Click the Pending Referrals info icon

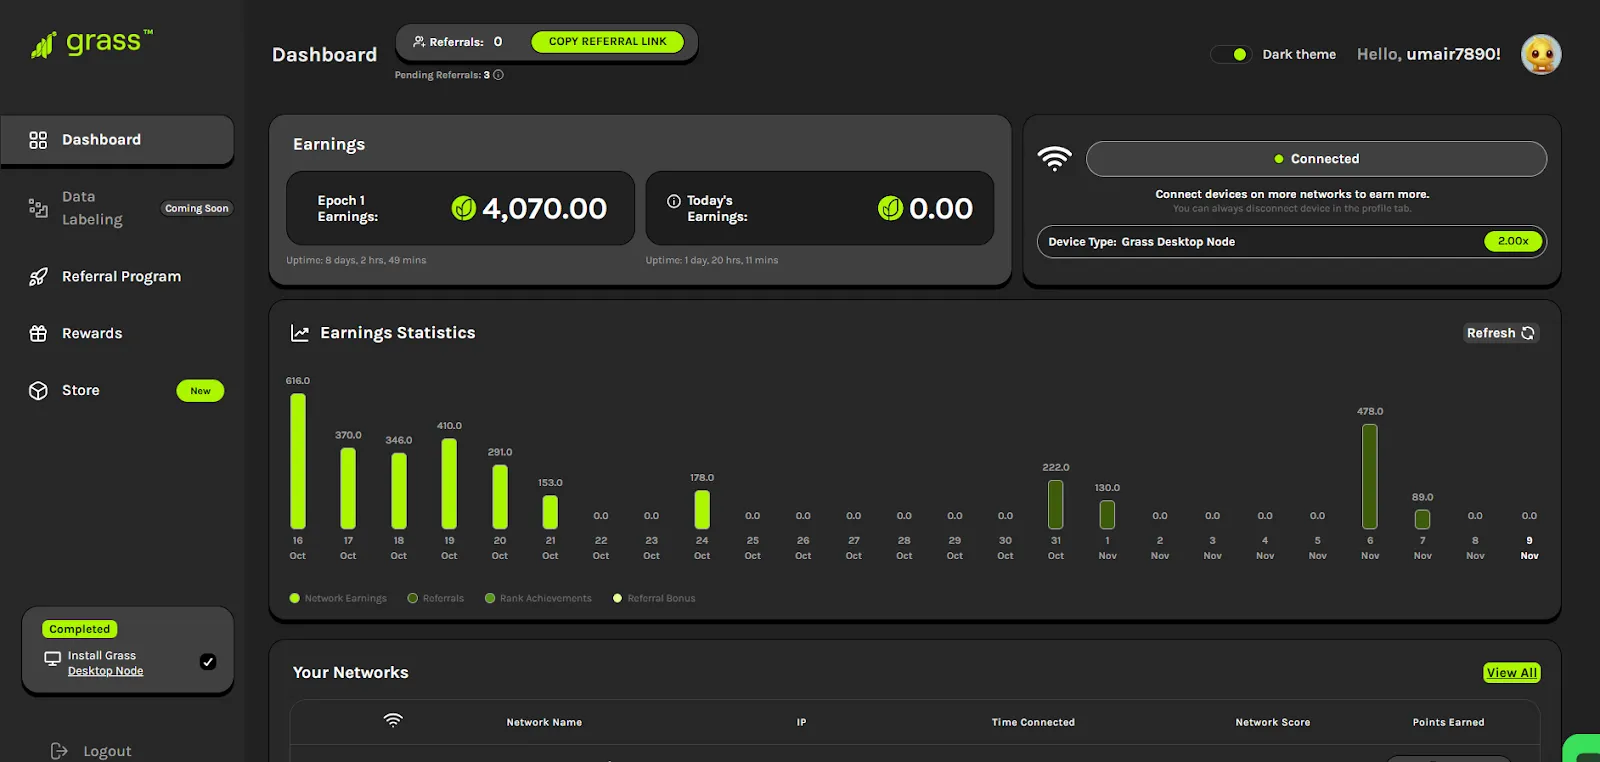498,75
